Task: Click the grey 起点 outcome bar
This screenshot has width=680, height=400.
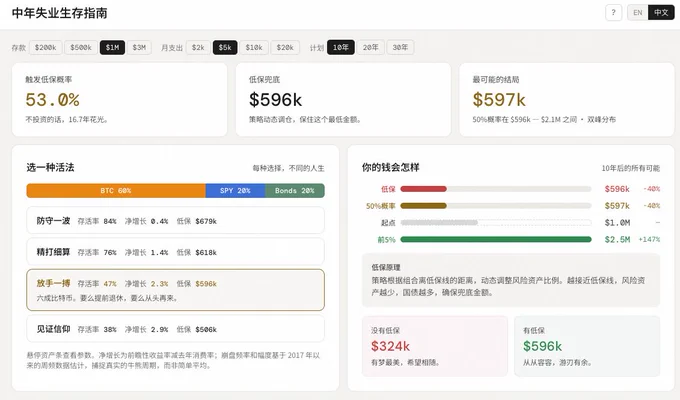Action: tap(439, 223)
